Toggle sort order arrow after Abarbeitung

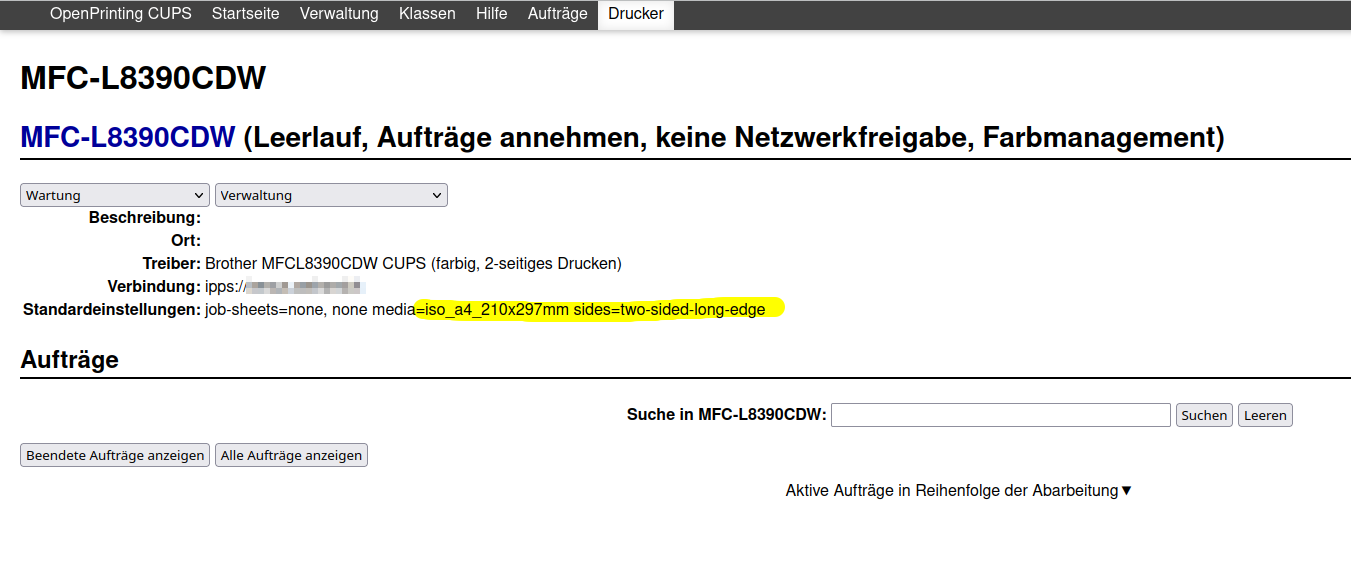point(1126,491)
